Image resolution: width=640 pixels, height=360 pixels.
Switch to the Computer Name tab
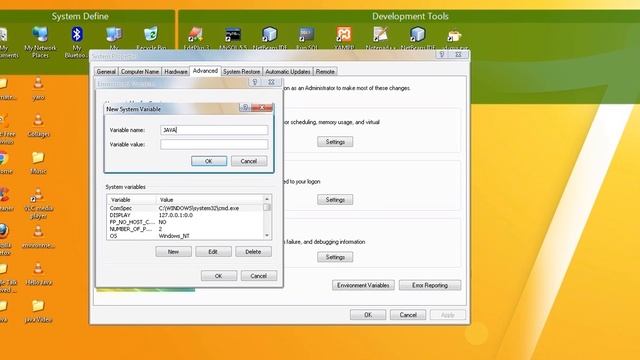(140, 71)
